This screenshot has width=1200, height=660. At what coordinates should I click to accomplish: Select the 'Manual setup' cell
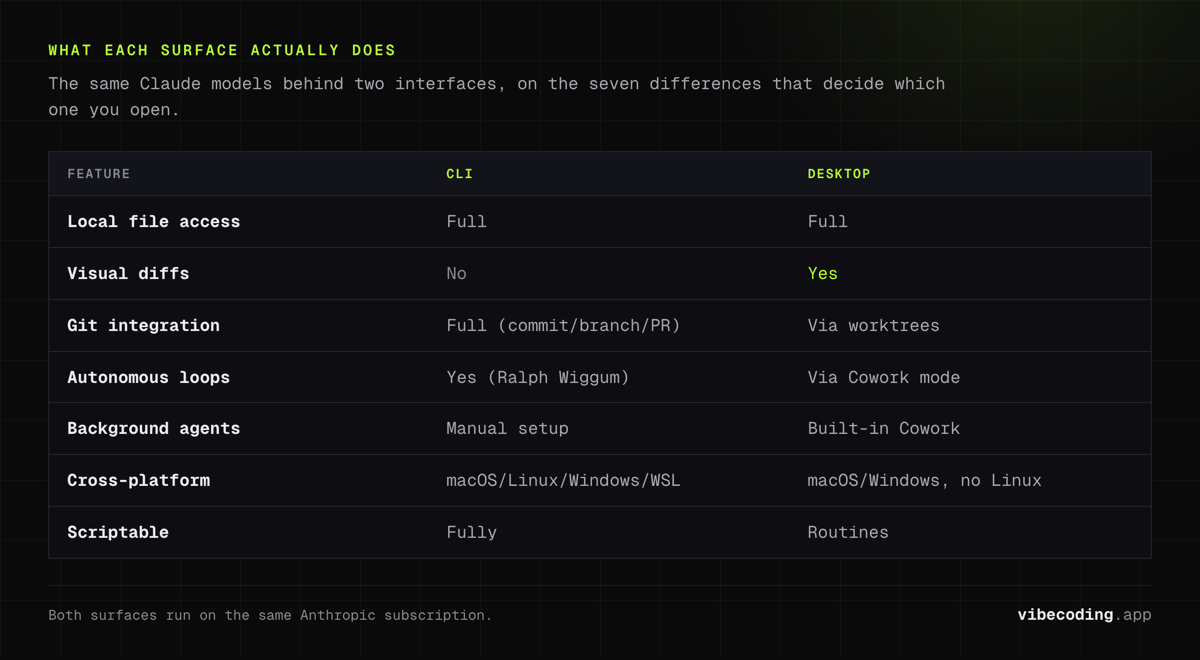[x=507, y=429]
